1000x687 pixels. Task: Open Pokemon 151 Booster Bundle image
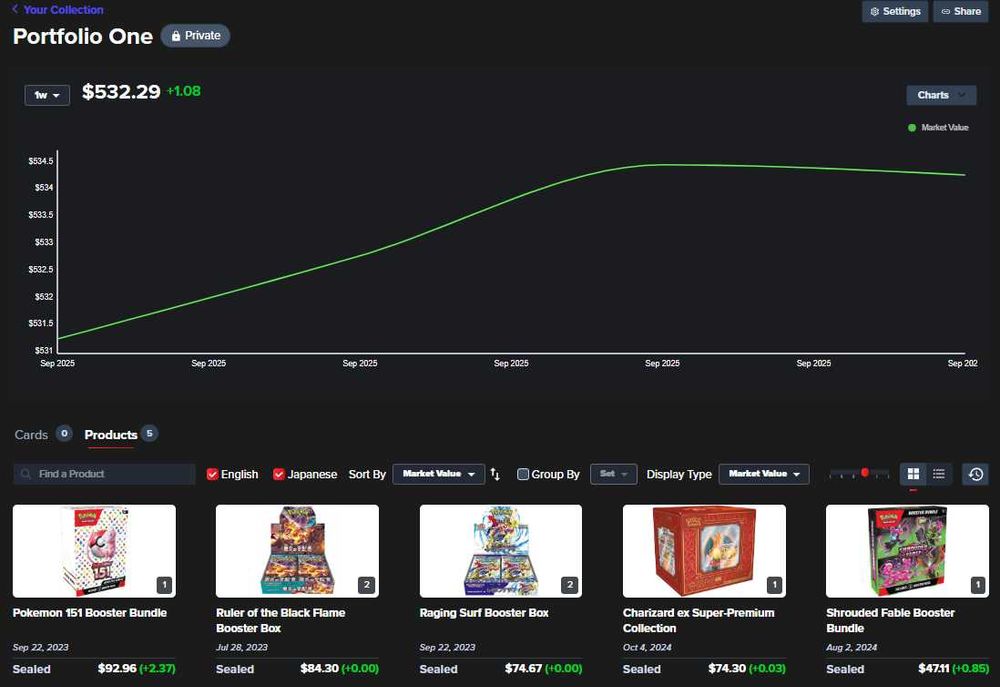(x=94, y=551)
